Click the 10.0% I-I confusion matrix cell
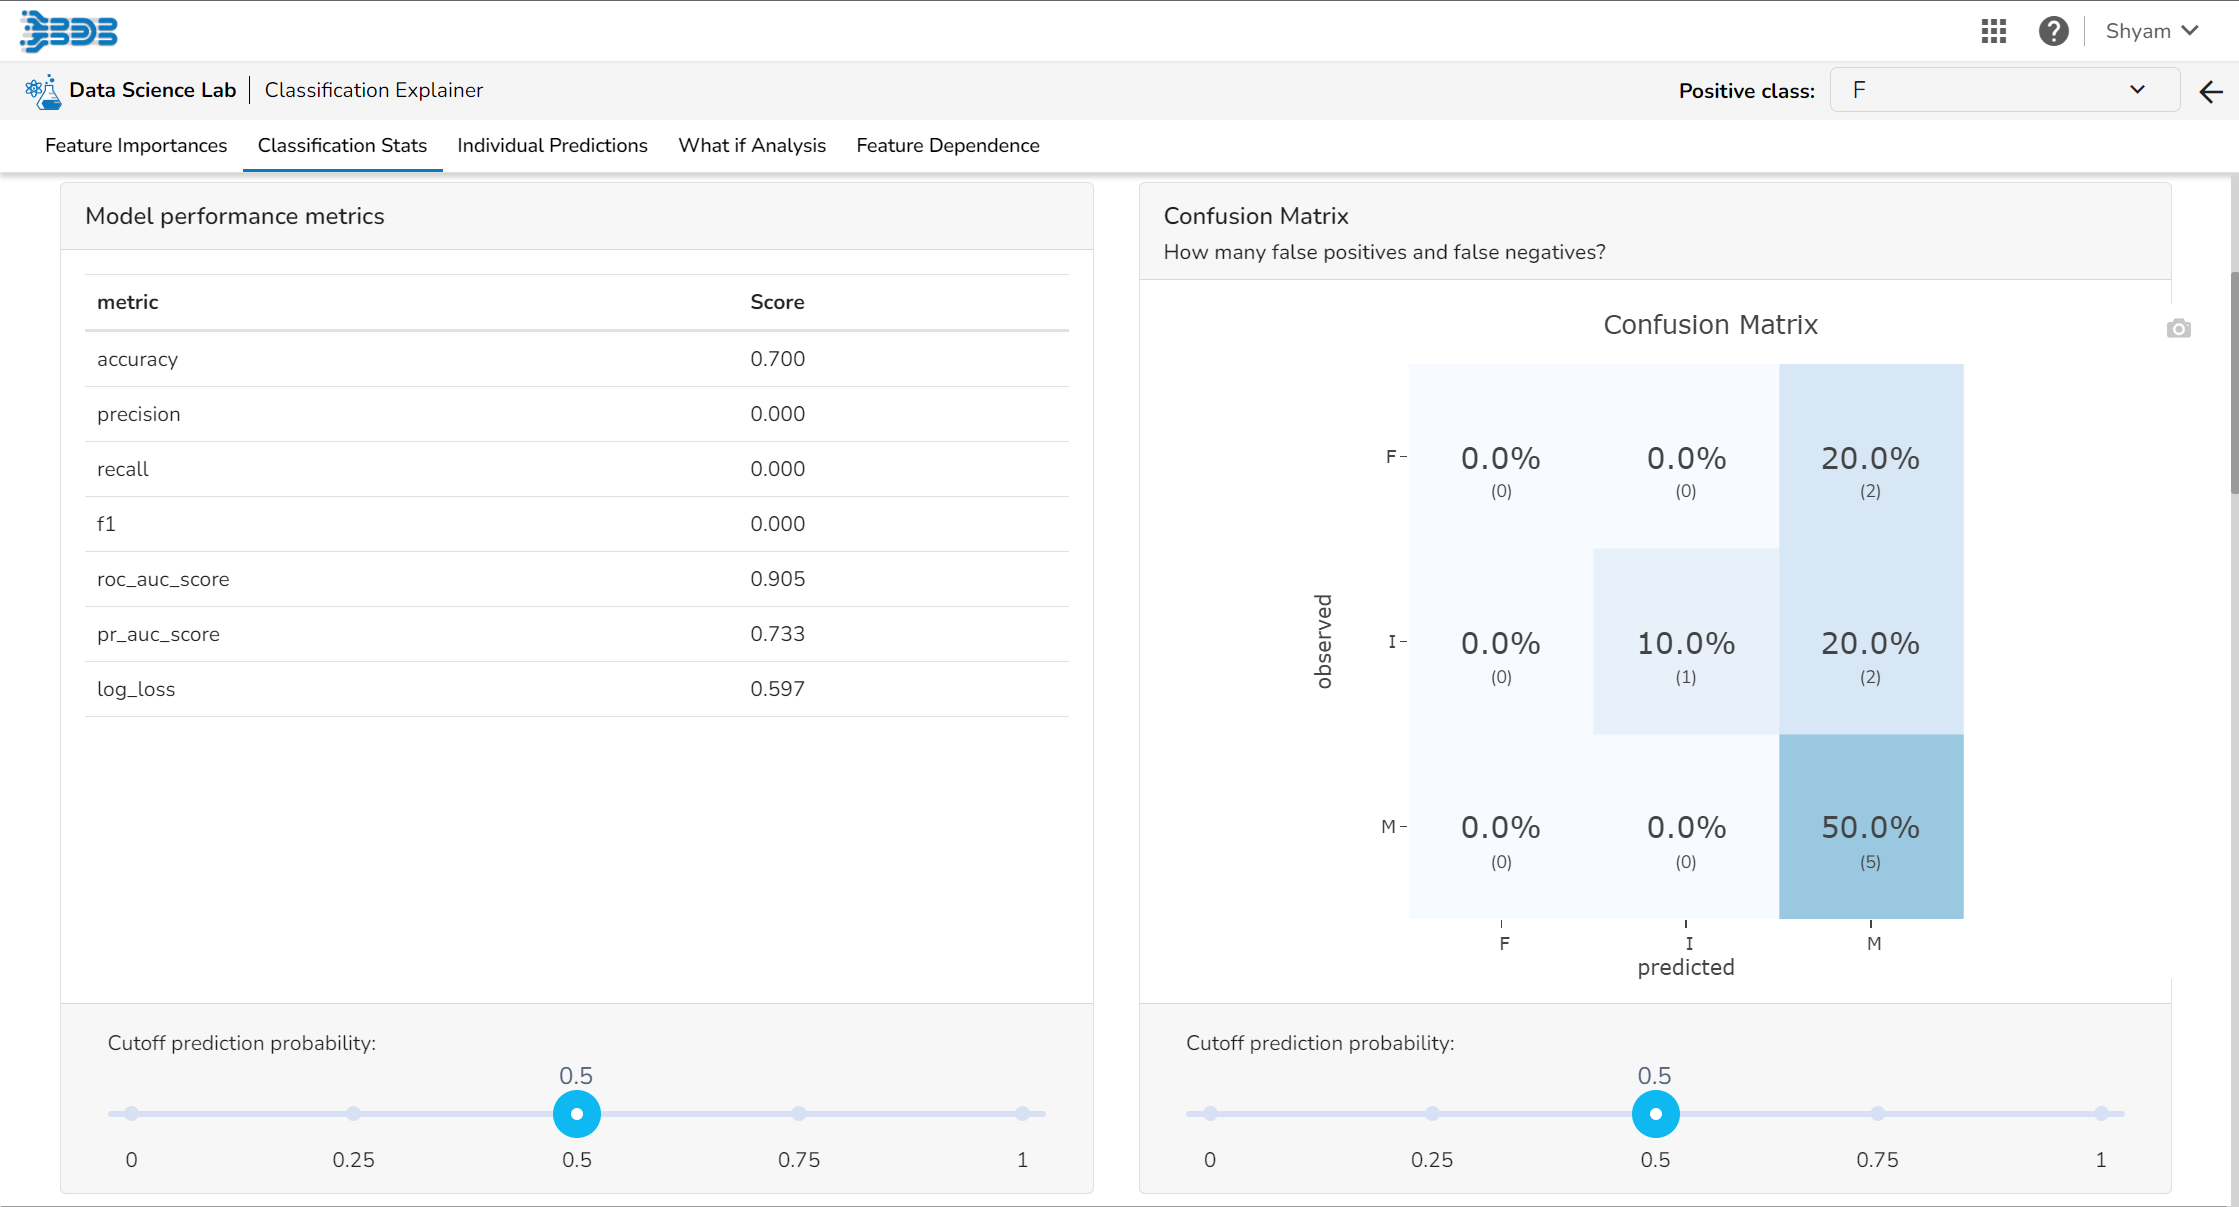2239x1207 pixels. [x=1685, y=642]
